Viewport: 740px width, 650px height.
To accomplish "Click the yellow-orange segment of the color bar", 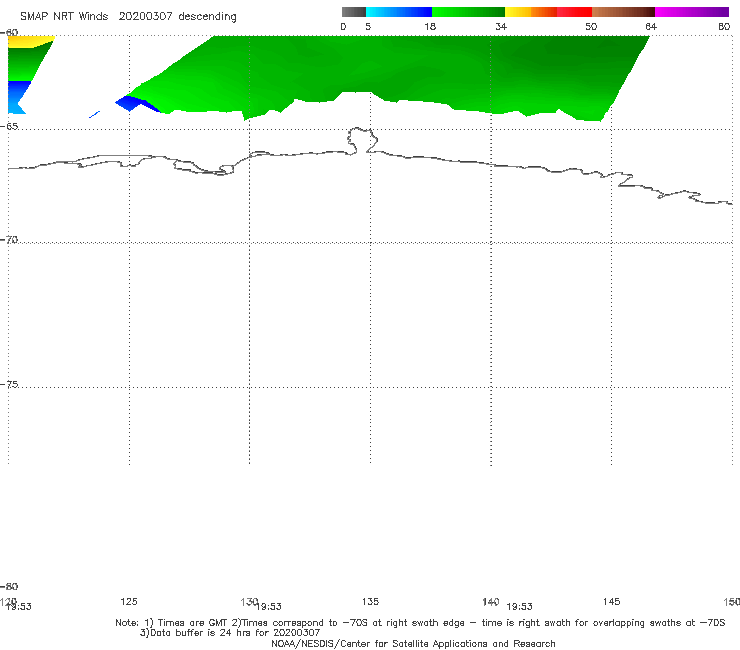I will [531, 12].
